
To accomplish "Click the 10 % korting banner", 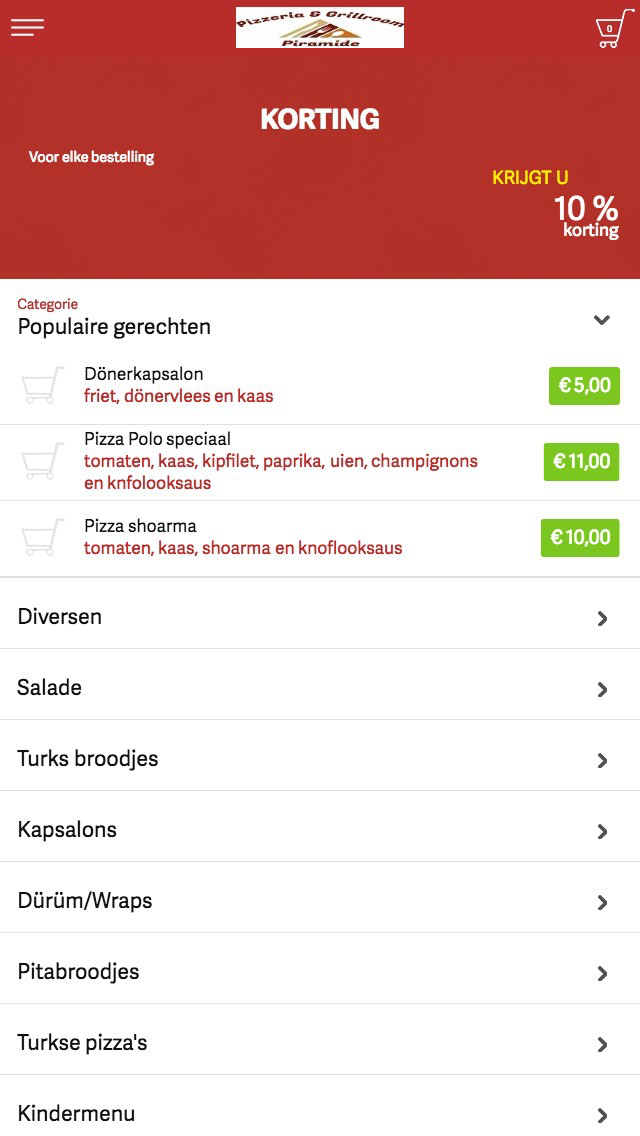I will (x=586, y=215).
